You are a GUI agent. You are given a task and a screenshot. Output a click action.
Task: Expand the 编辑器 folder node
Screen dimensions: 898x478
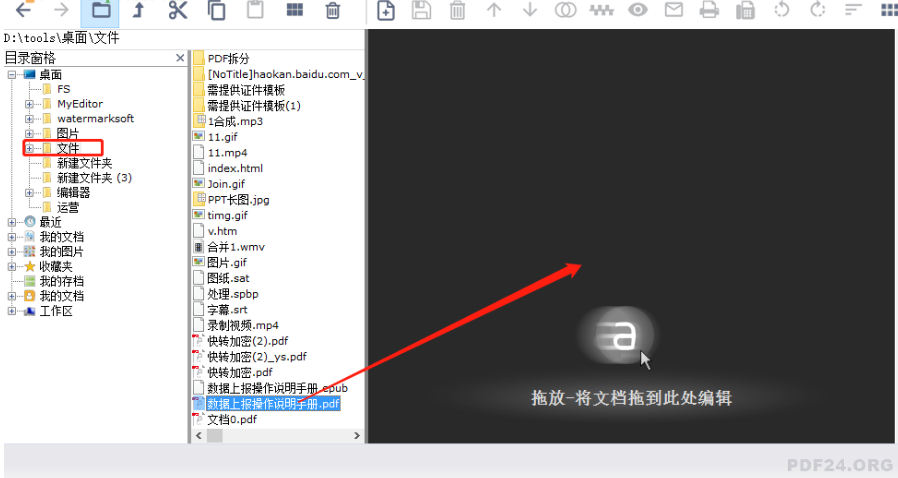29,193
